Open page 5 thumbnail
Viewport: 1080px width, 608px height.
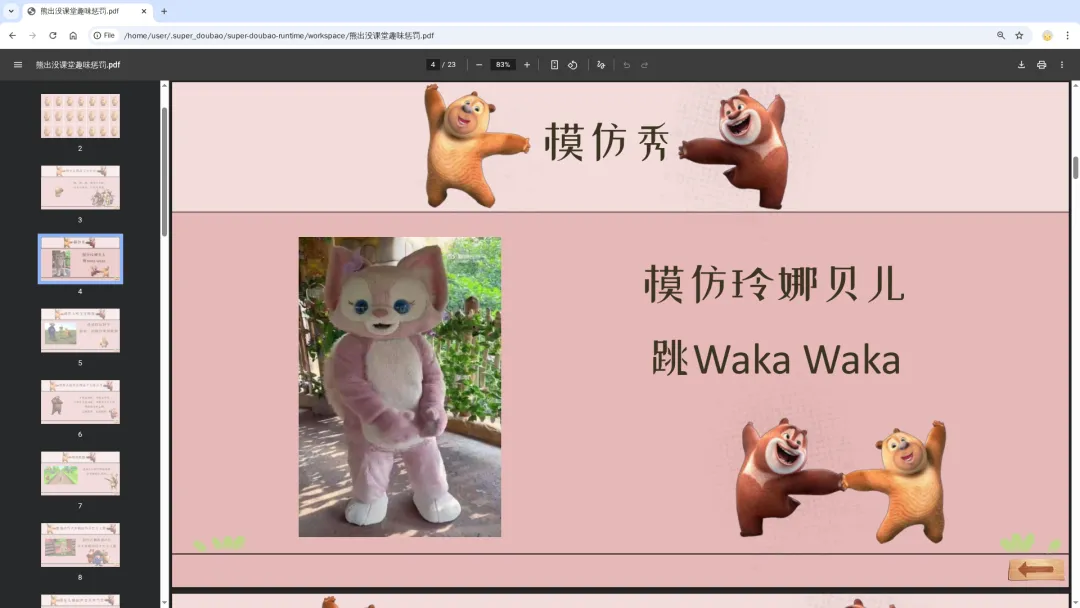click(80, 331)
